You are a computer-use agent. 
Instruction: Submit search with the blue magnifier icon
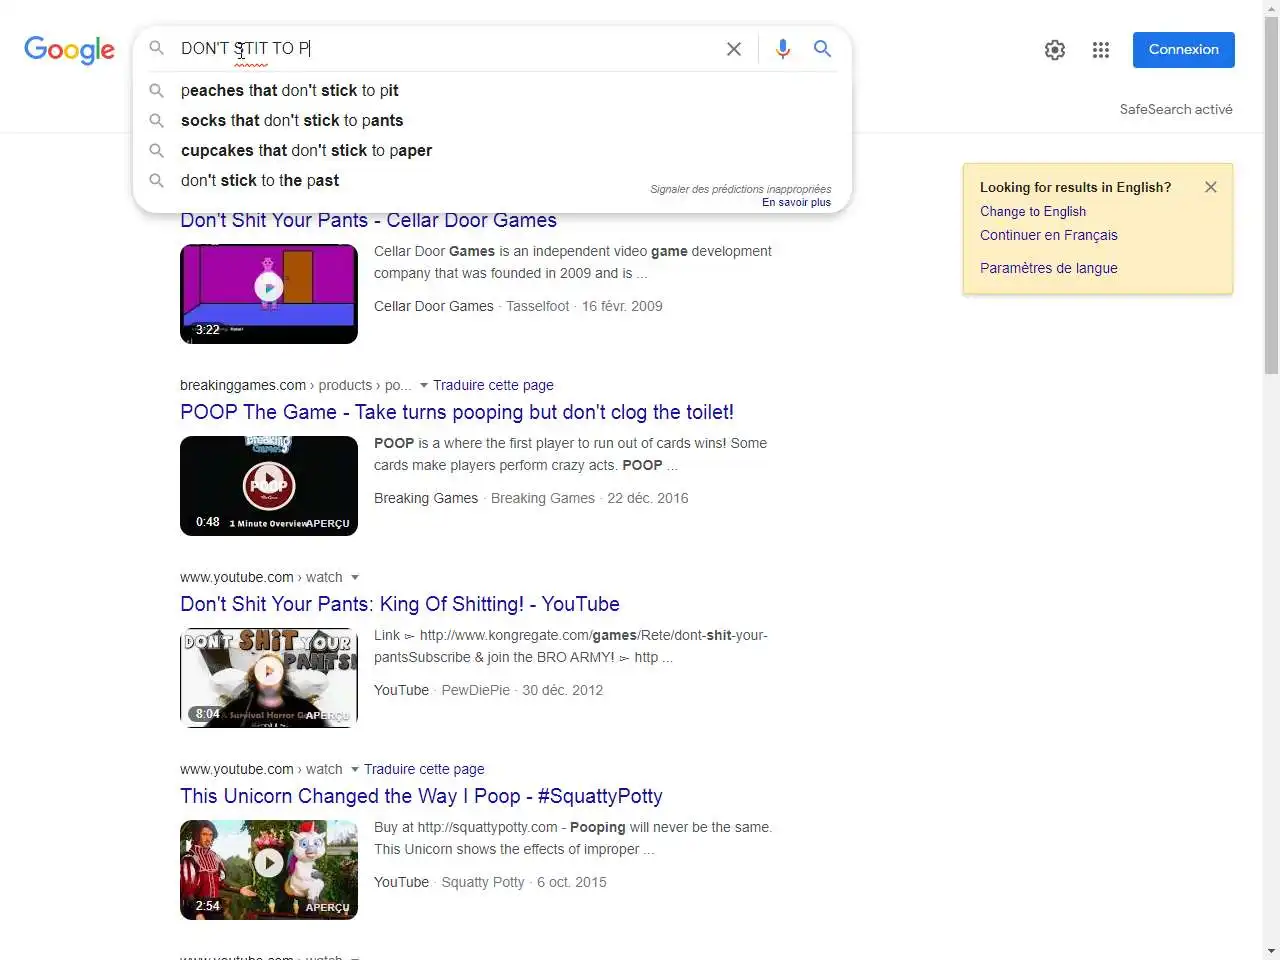click(822, 49)
